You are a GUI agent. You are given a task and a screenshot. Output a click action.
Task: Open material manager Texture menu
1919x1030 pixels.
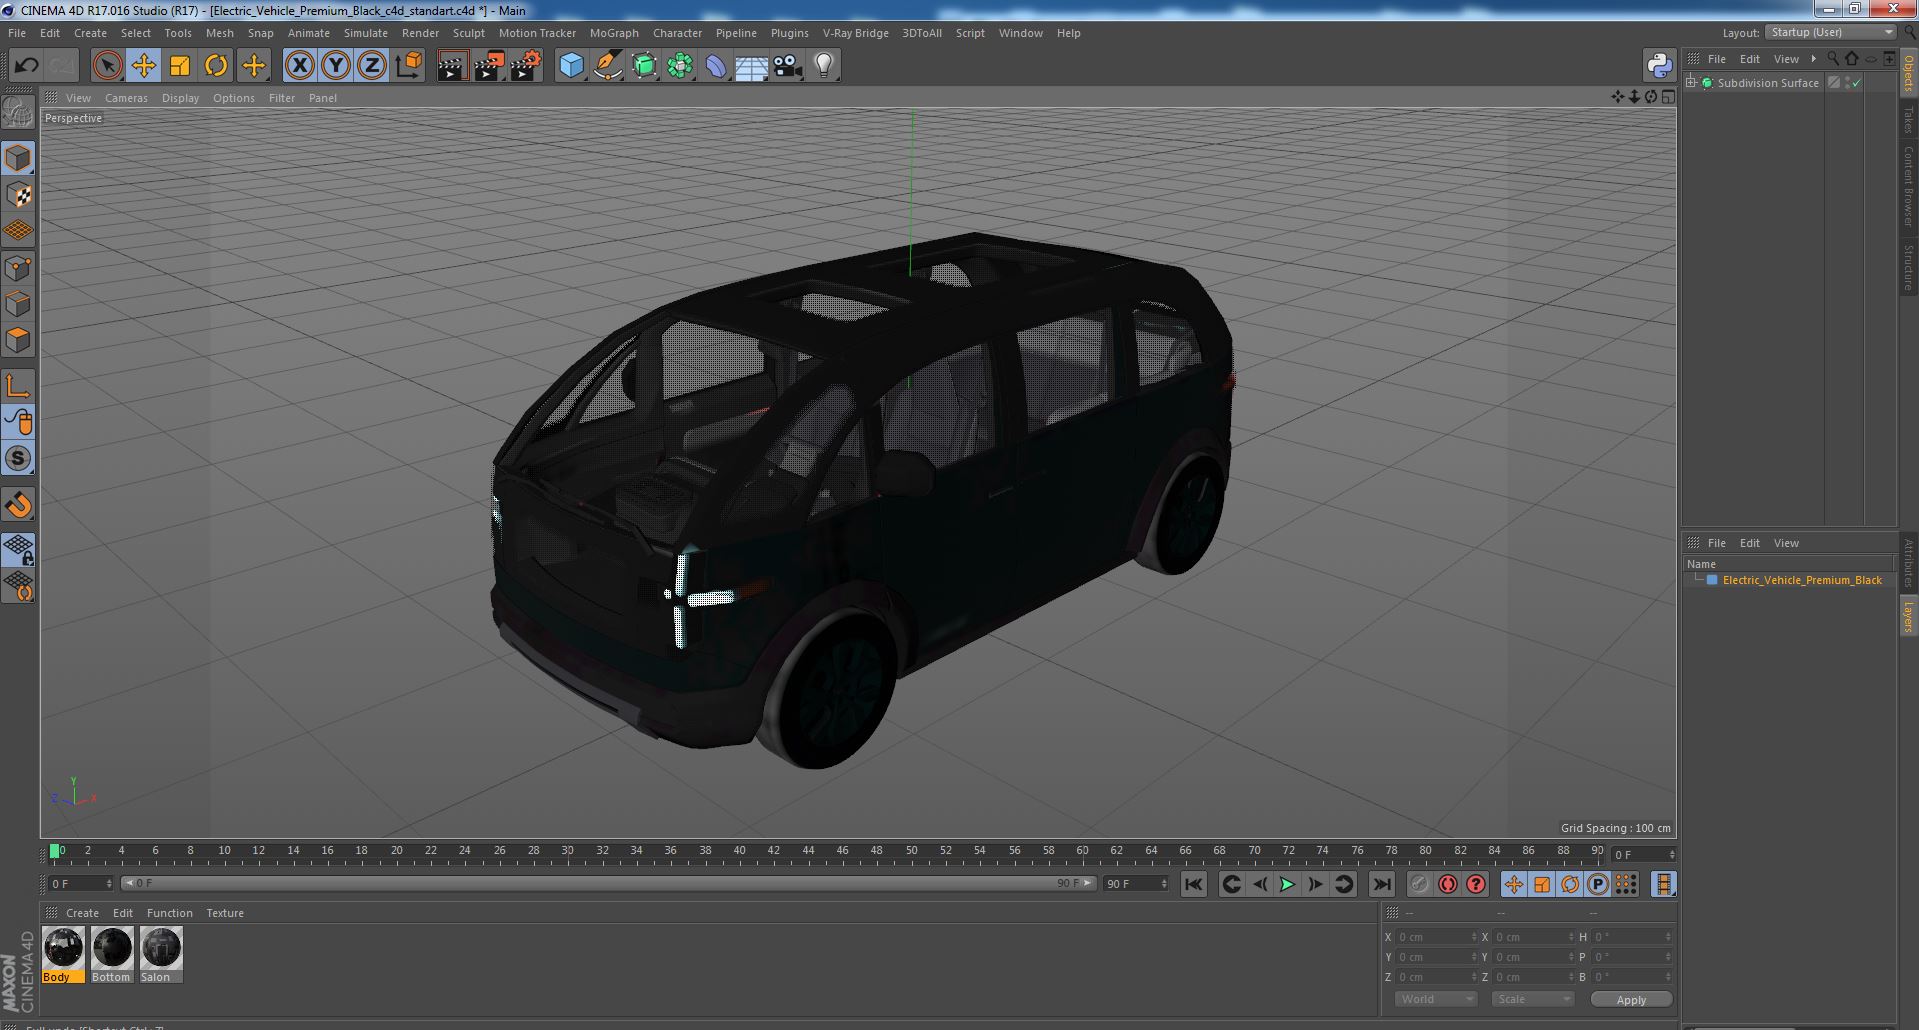pos(225,913)
